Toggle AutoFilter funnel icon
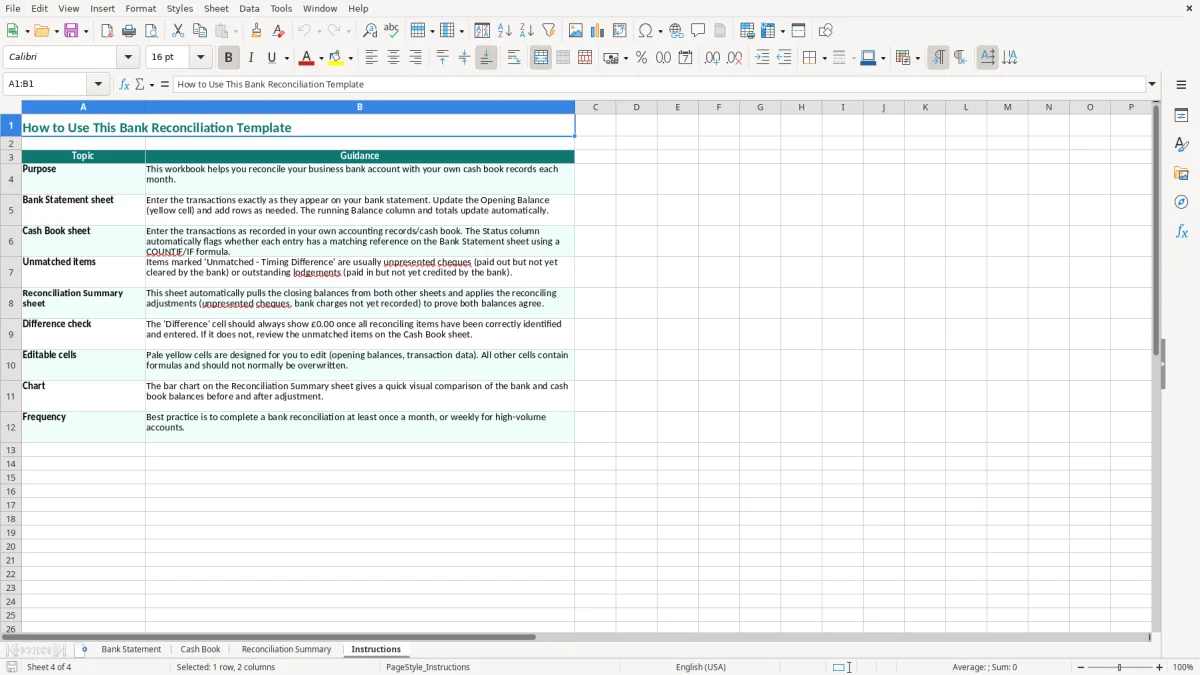The height and width of the screenshot is (675, 1200). click(549, 31)
